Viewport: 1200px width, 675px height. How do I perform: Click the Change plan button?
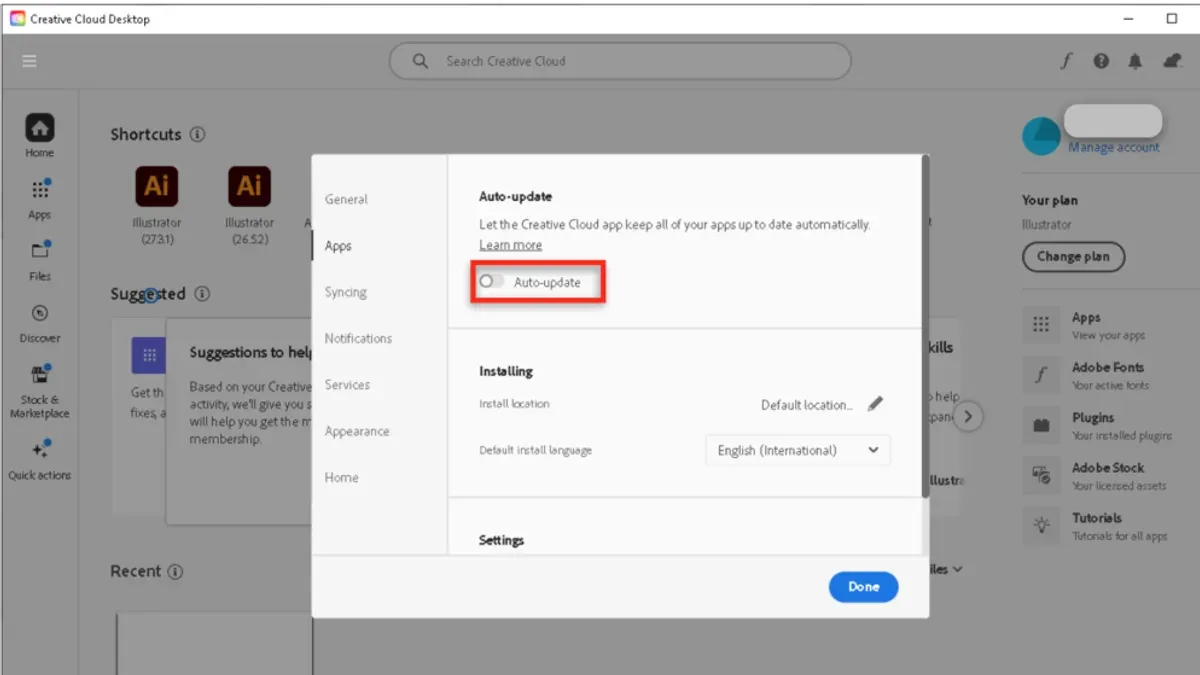click(x=1073, y=256)
